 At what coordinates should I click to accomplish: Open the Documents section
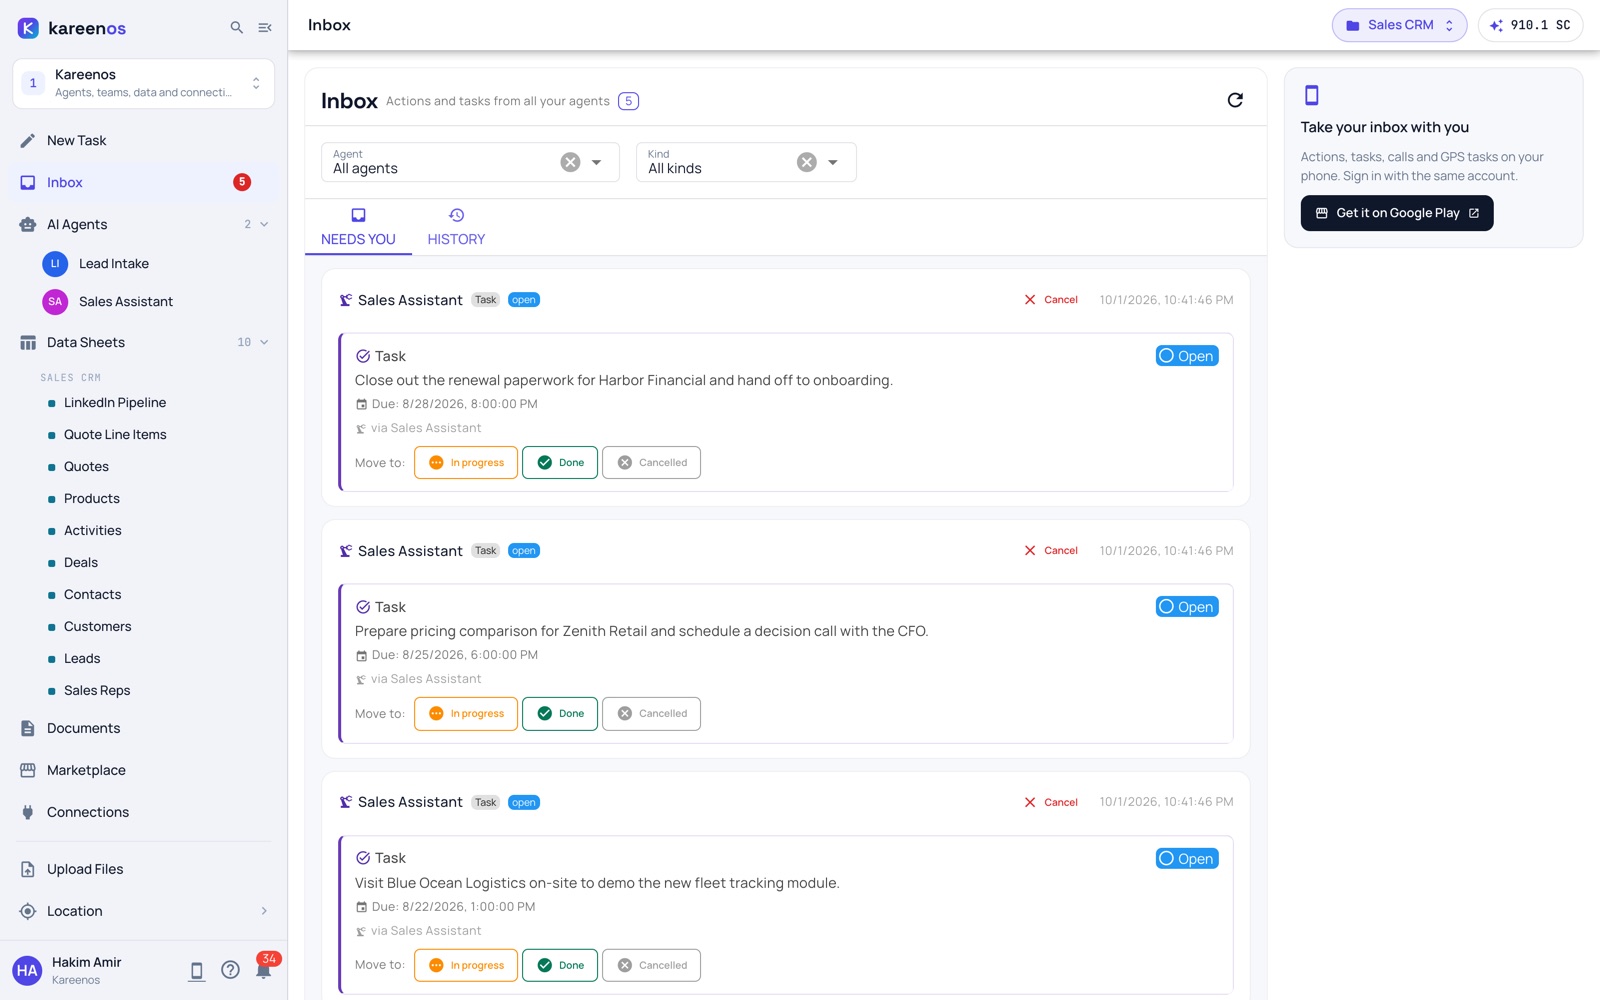pyautogui.click(x=83, y=728)
